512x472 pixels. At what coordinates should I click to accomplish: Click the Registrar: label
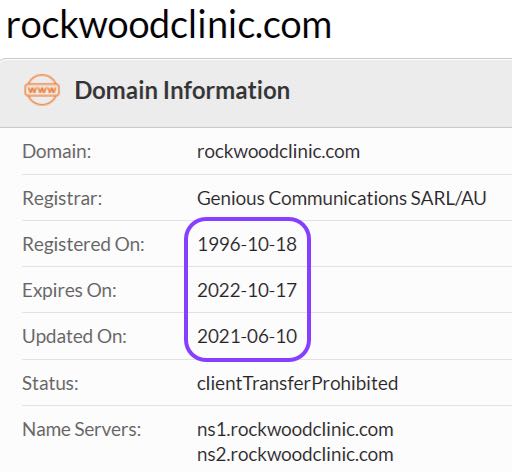pos(62,198)
